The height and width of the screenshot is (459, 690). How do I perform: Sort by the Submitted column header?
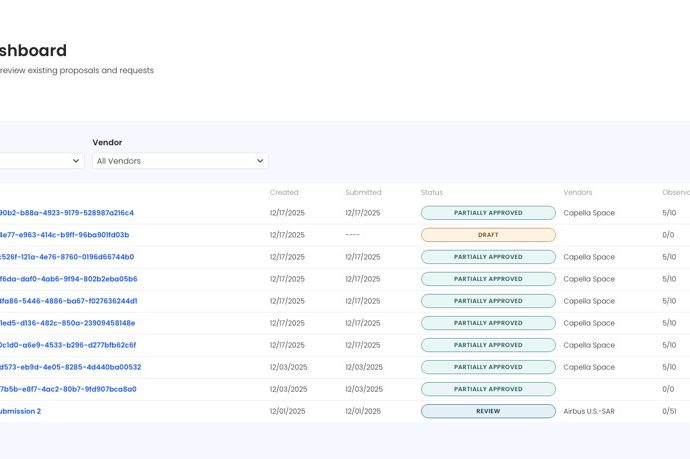point(363,192)
